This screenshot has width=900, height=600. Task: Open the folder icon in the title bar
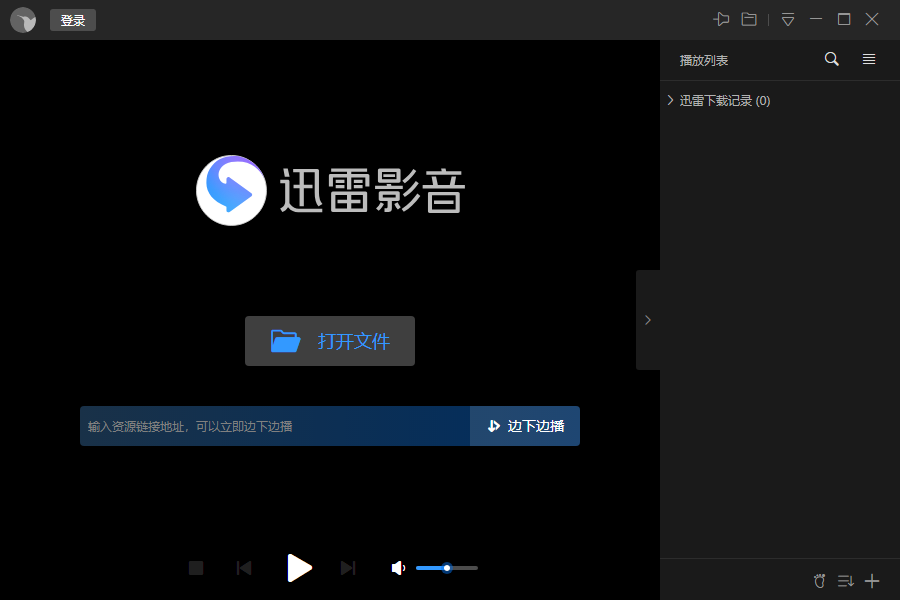click(x=748, y=18)
